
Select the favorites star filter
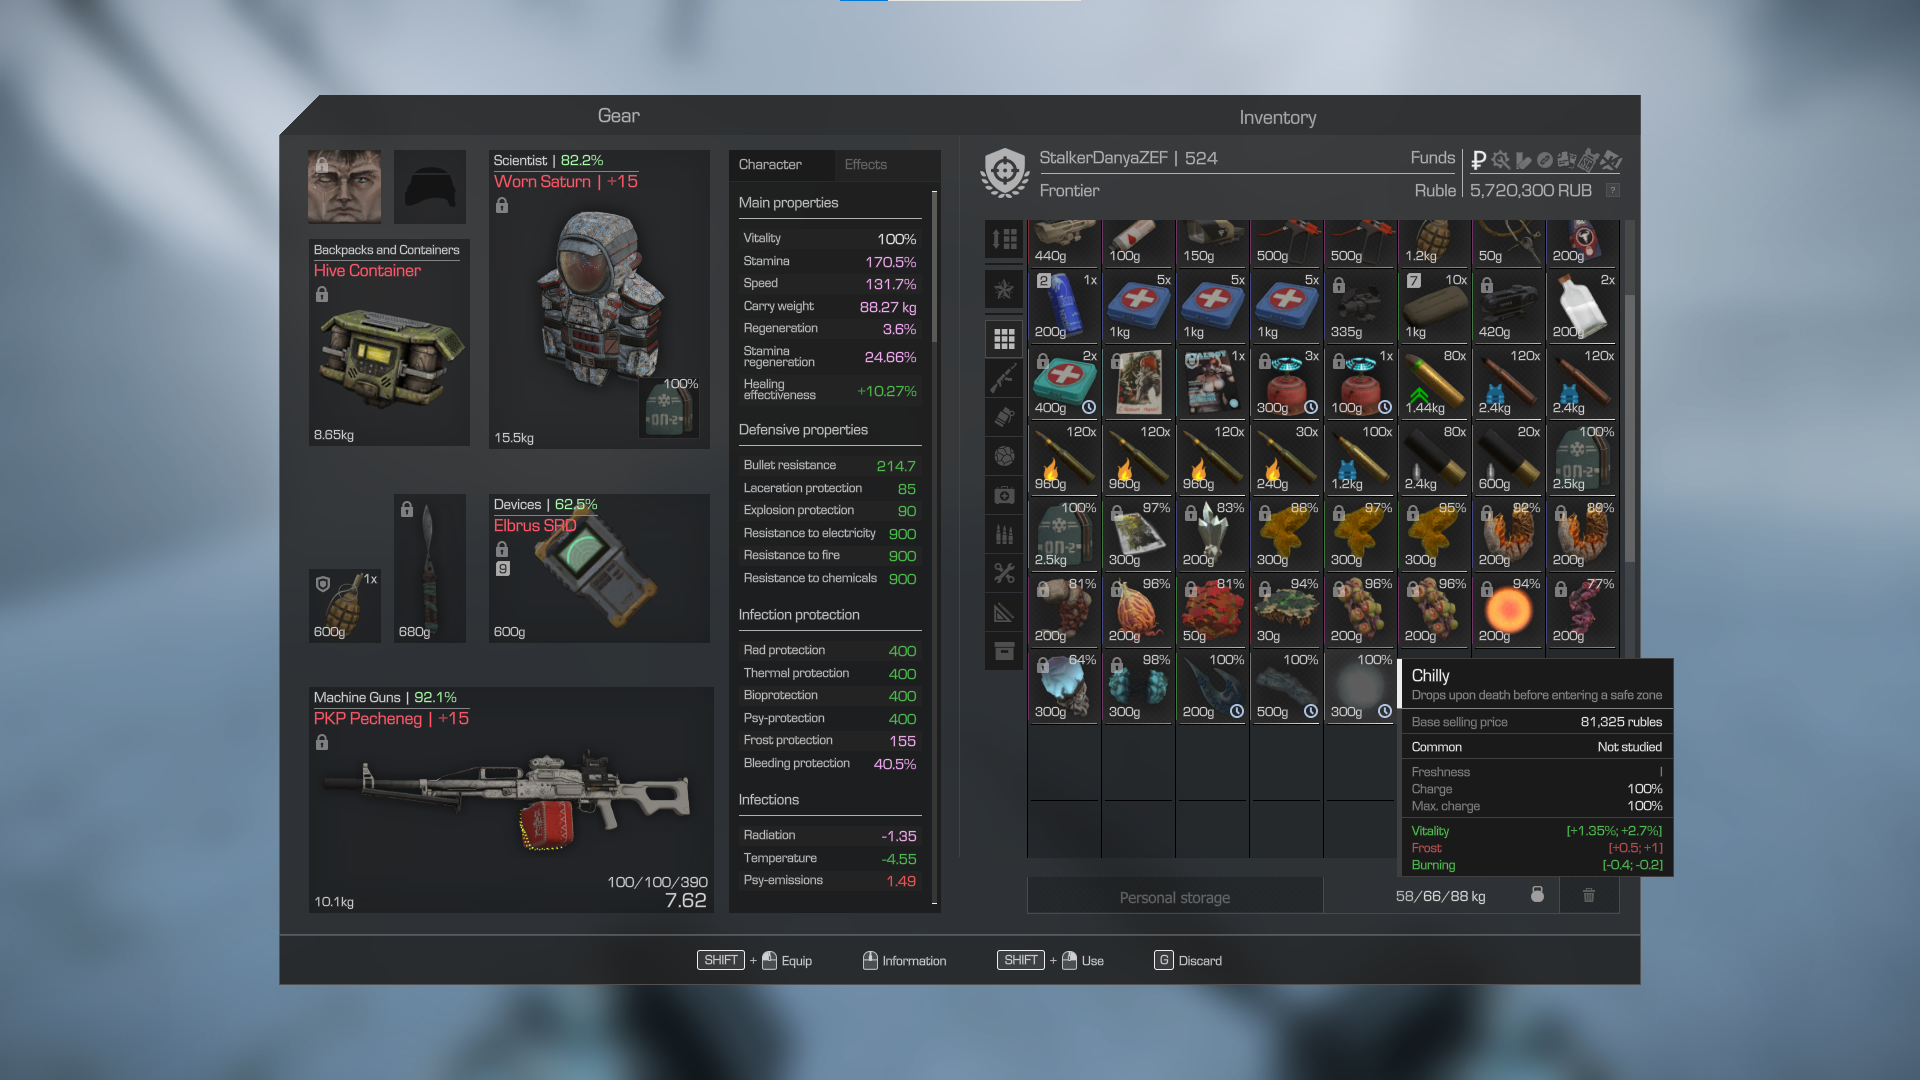point(1004,290)
